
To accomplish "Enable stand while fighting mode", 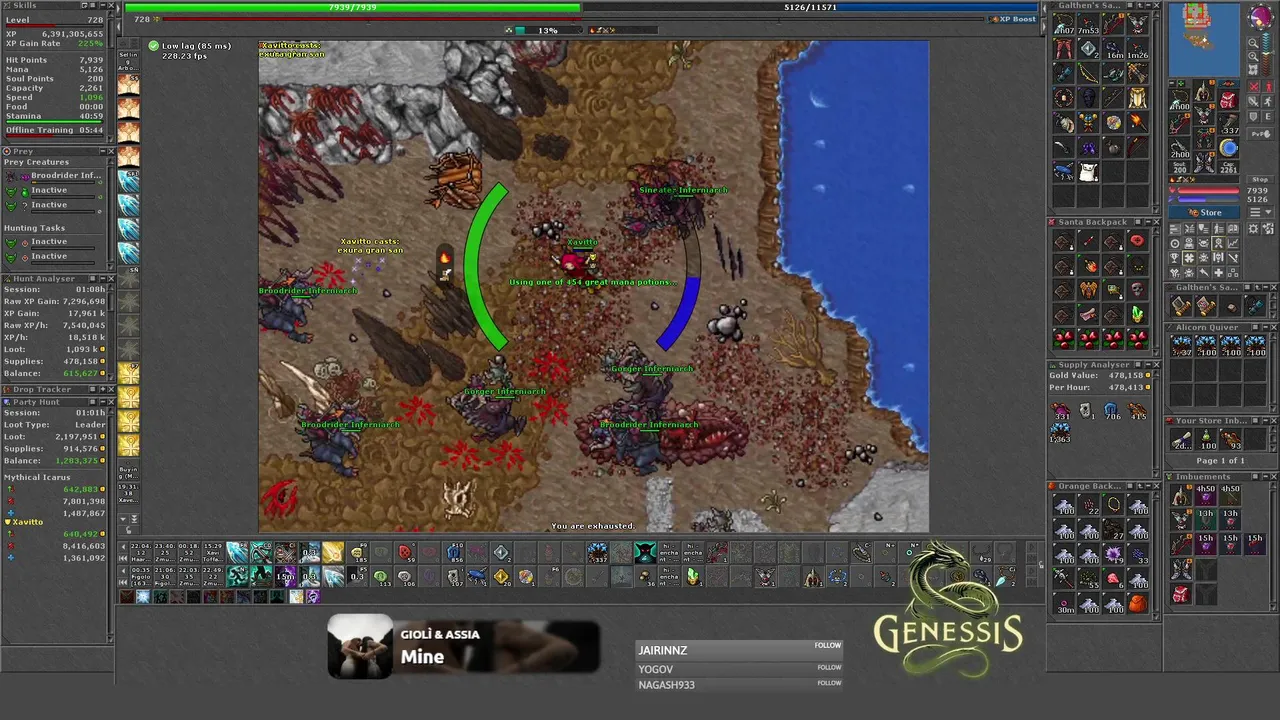I will [x=1268, y=86].
